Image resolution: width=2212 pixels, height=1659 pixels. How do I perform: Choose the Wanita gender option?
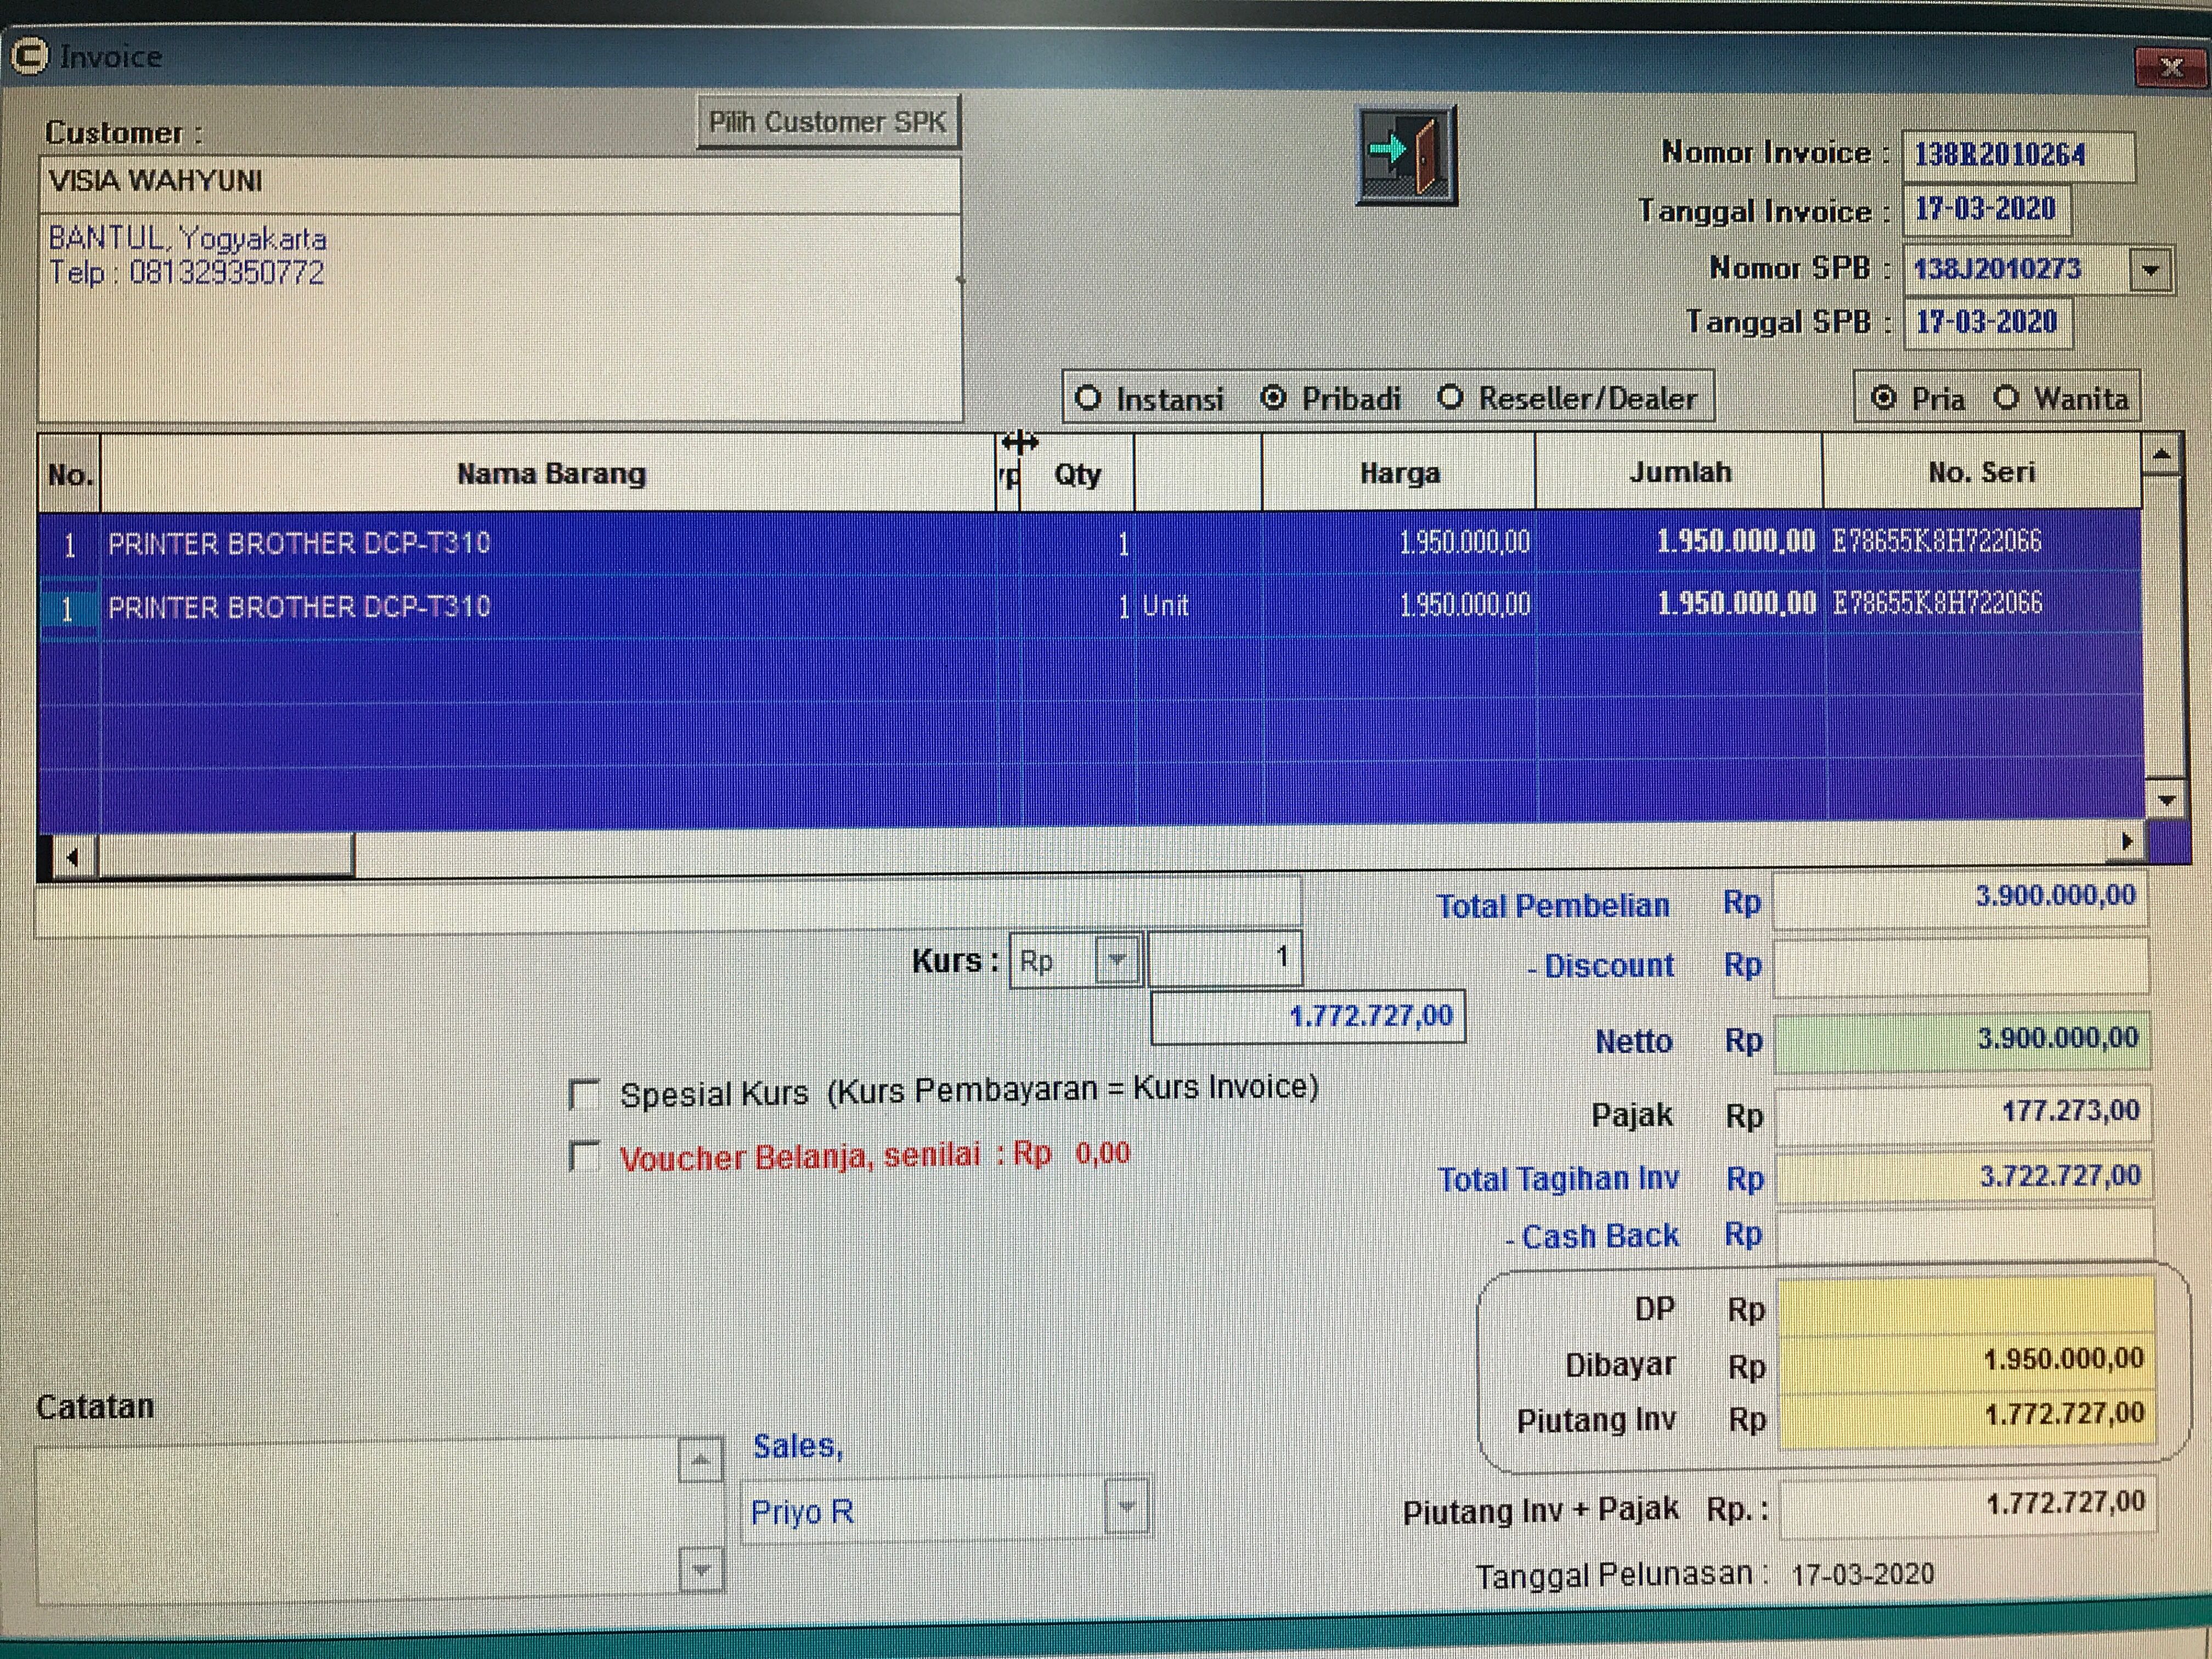(2006, 398)
